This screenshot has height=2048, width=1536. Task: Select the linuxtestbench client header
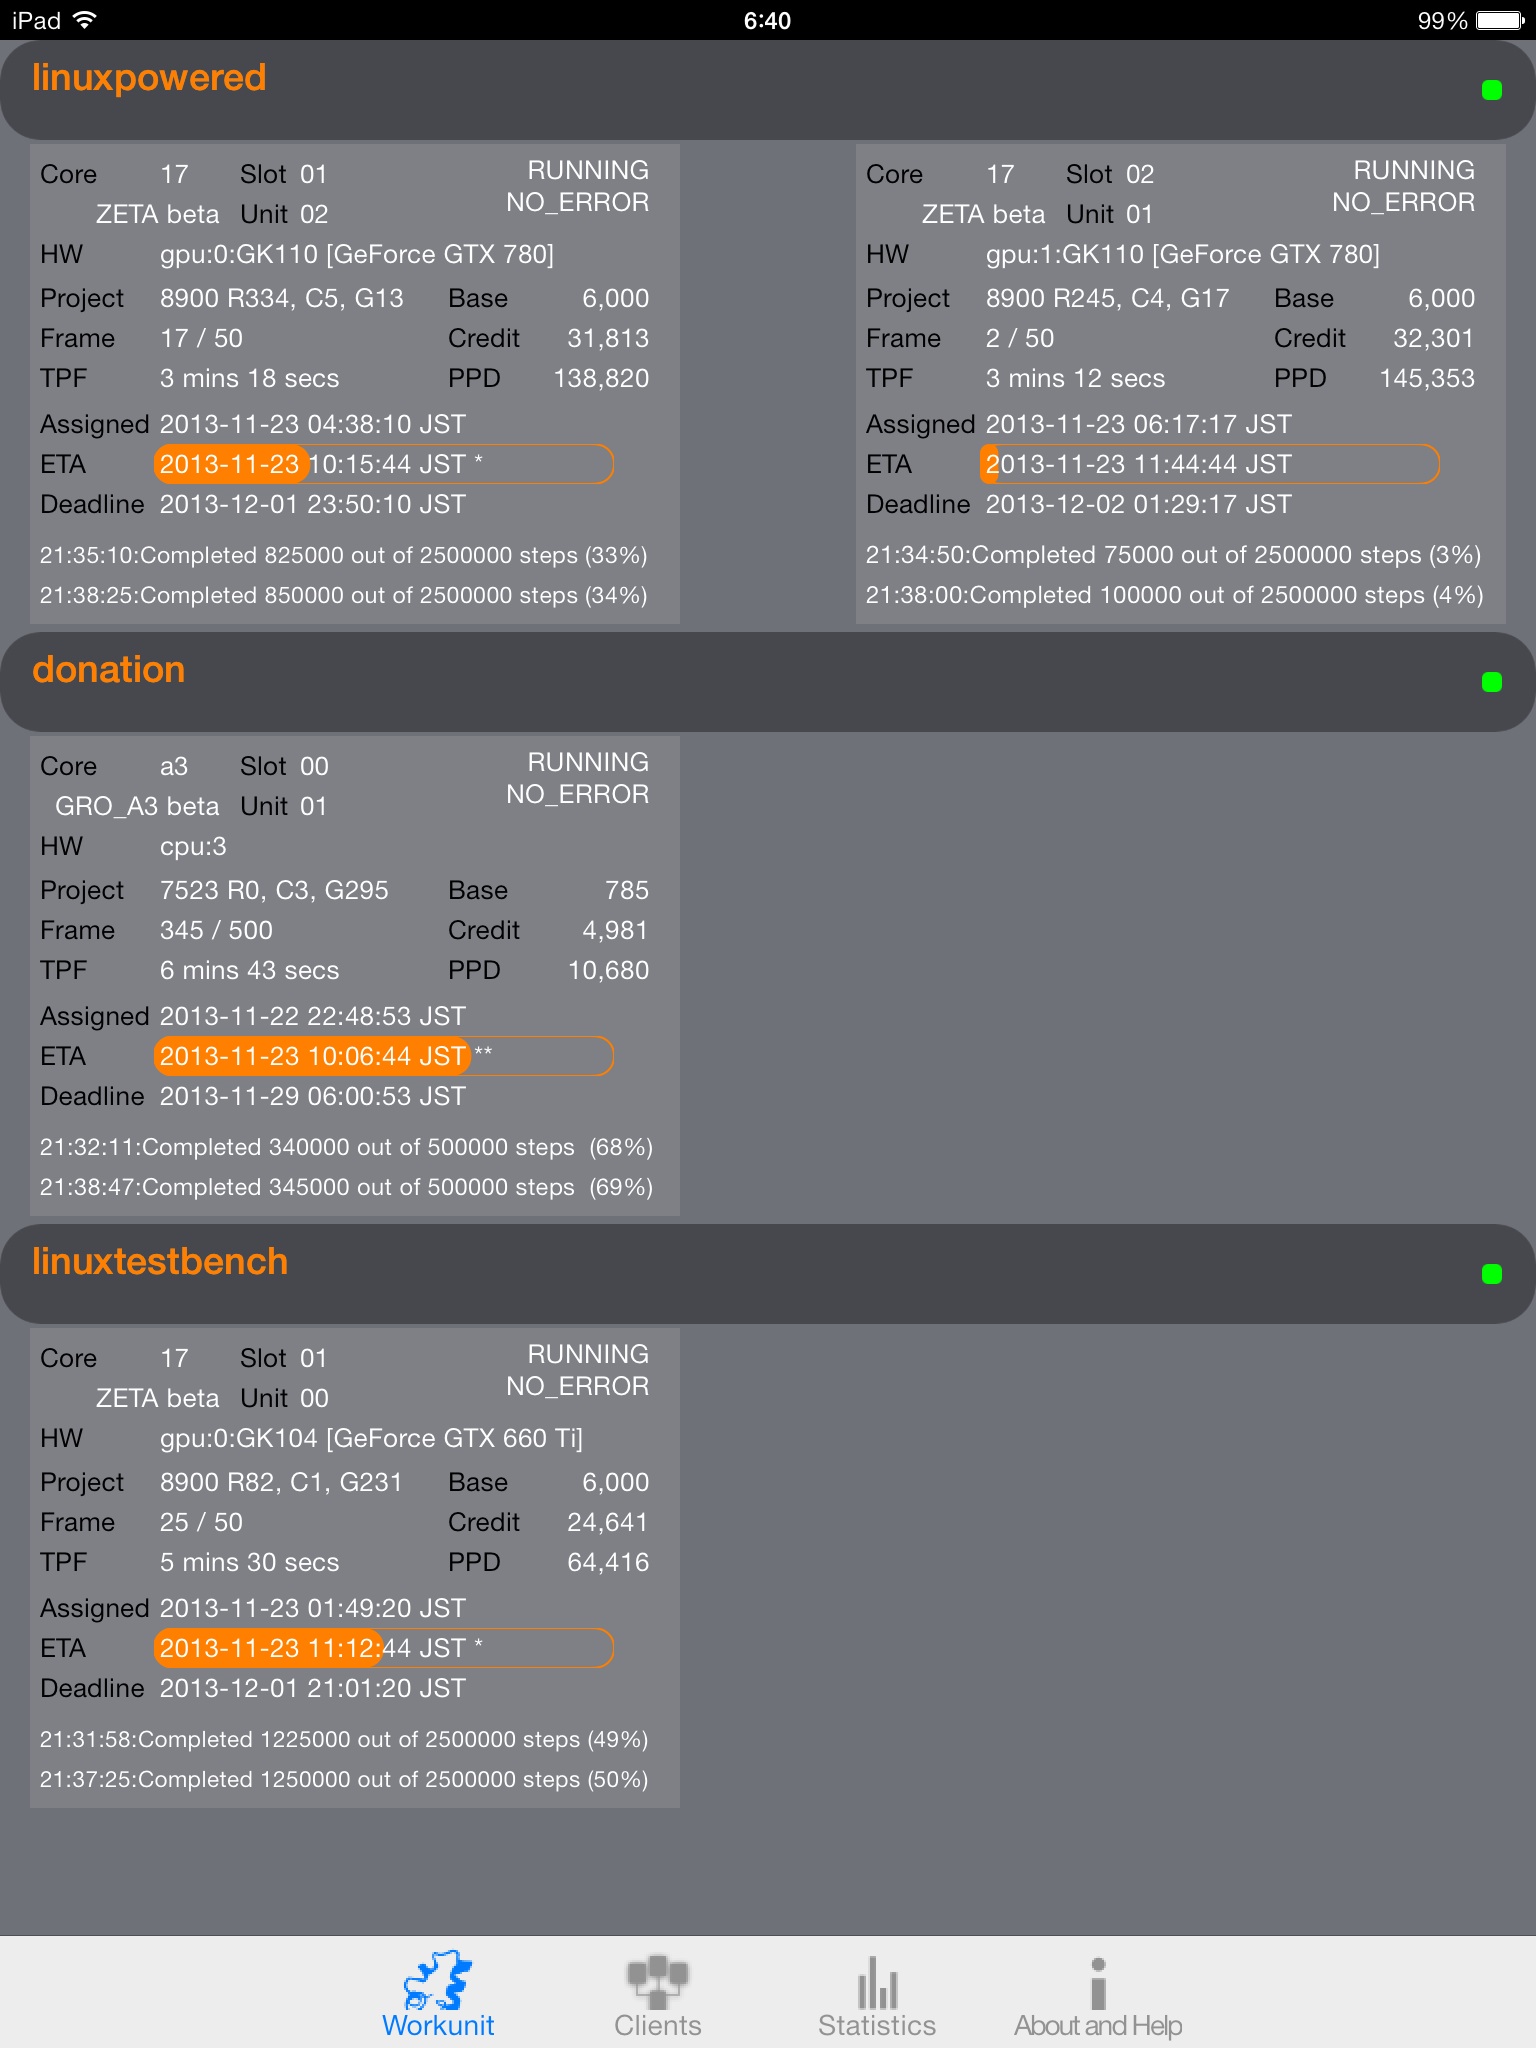(768, 1274)
